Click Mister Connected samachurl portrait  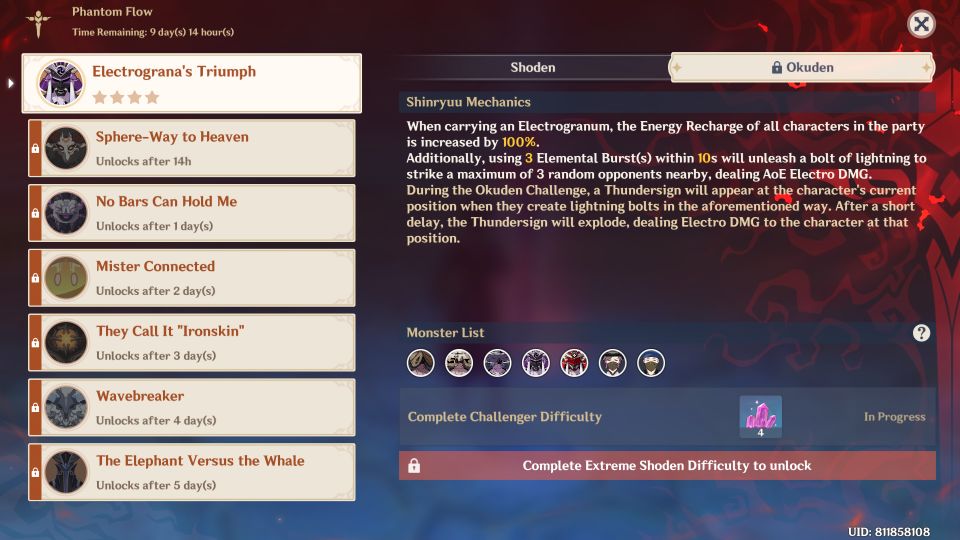click(x=66, y=278)
